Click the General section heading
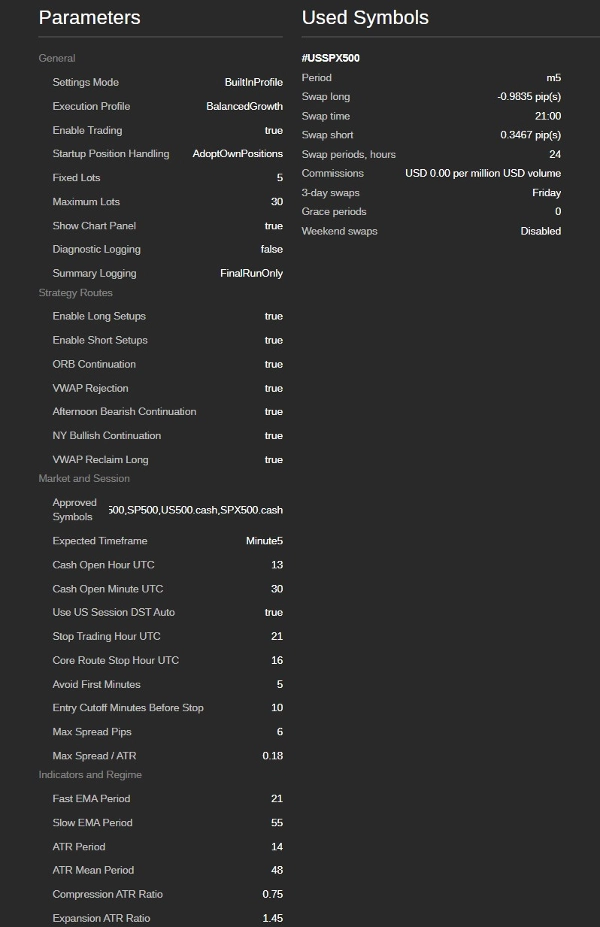 [57, 58]
